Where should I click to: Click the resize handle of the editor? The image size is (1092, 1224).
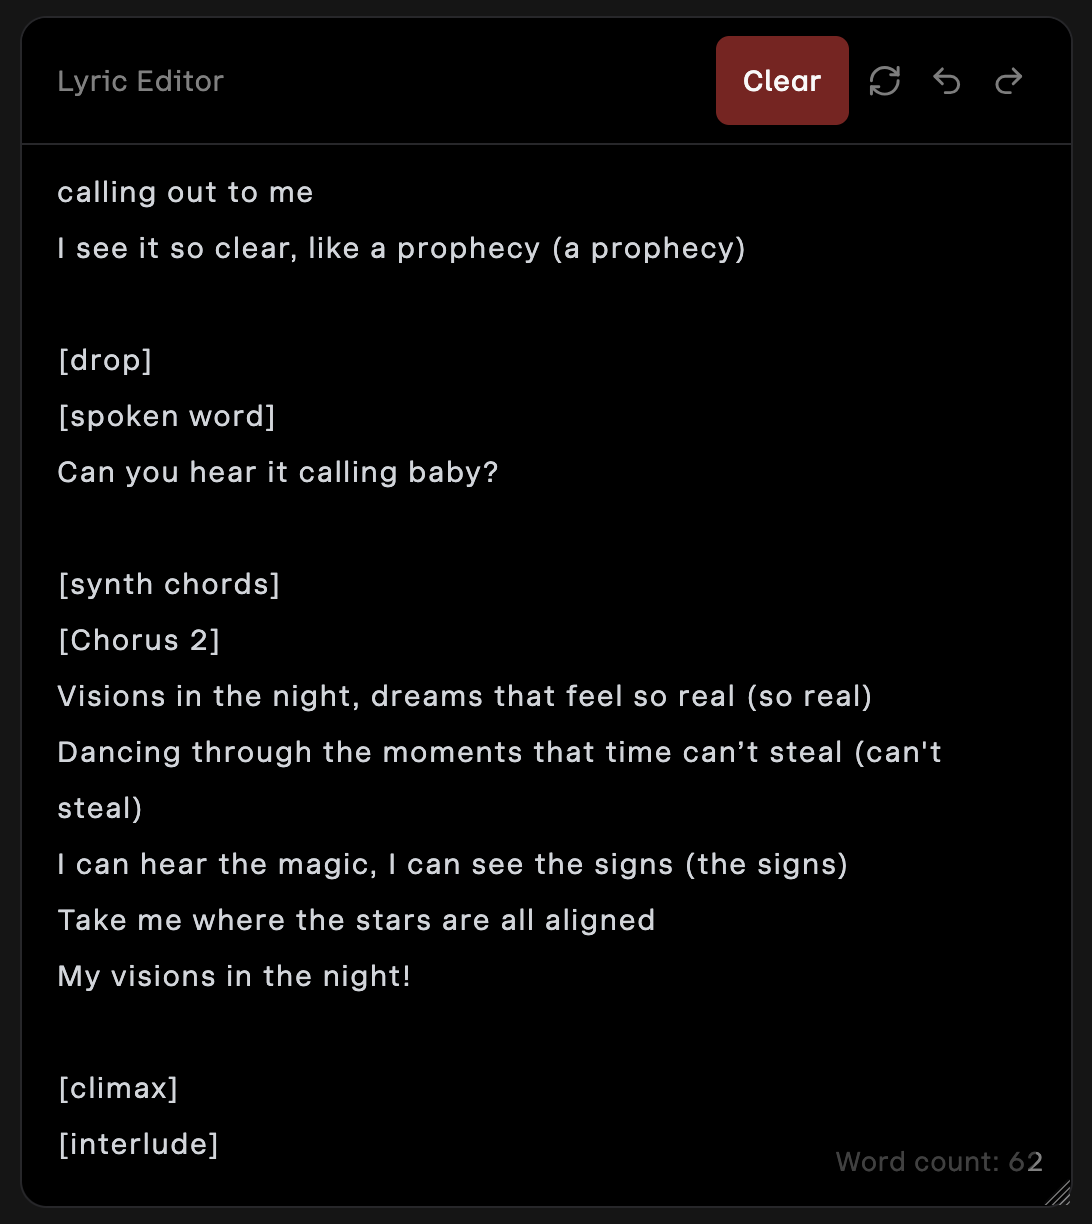pyautogui.click(x=1057, y=1192)
